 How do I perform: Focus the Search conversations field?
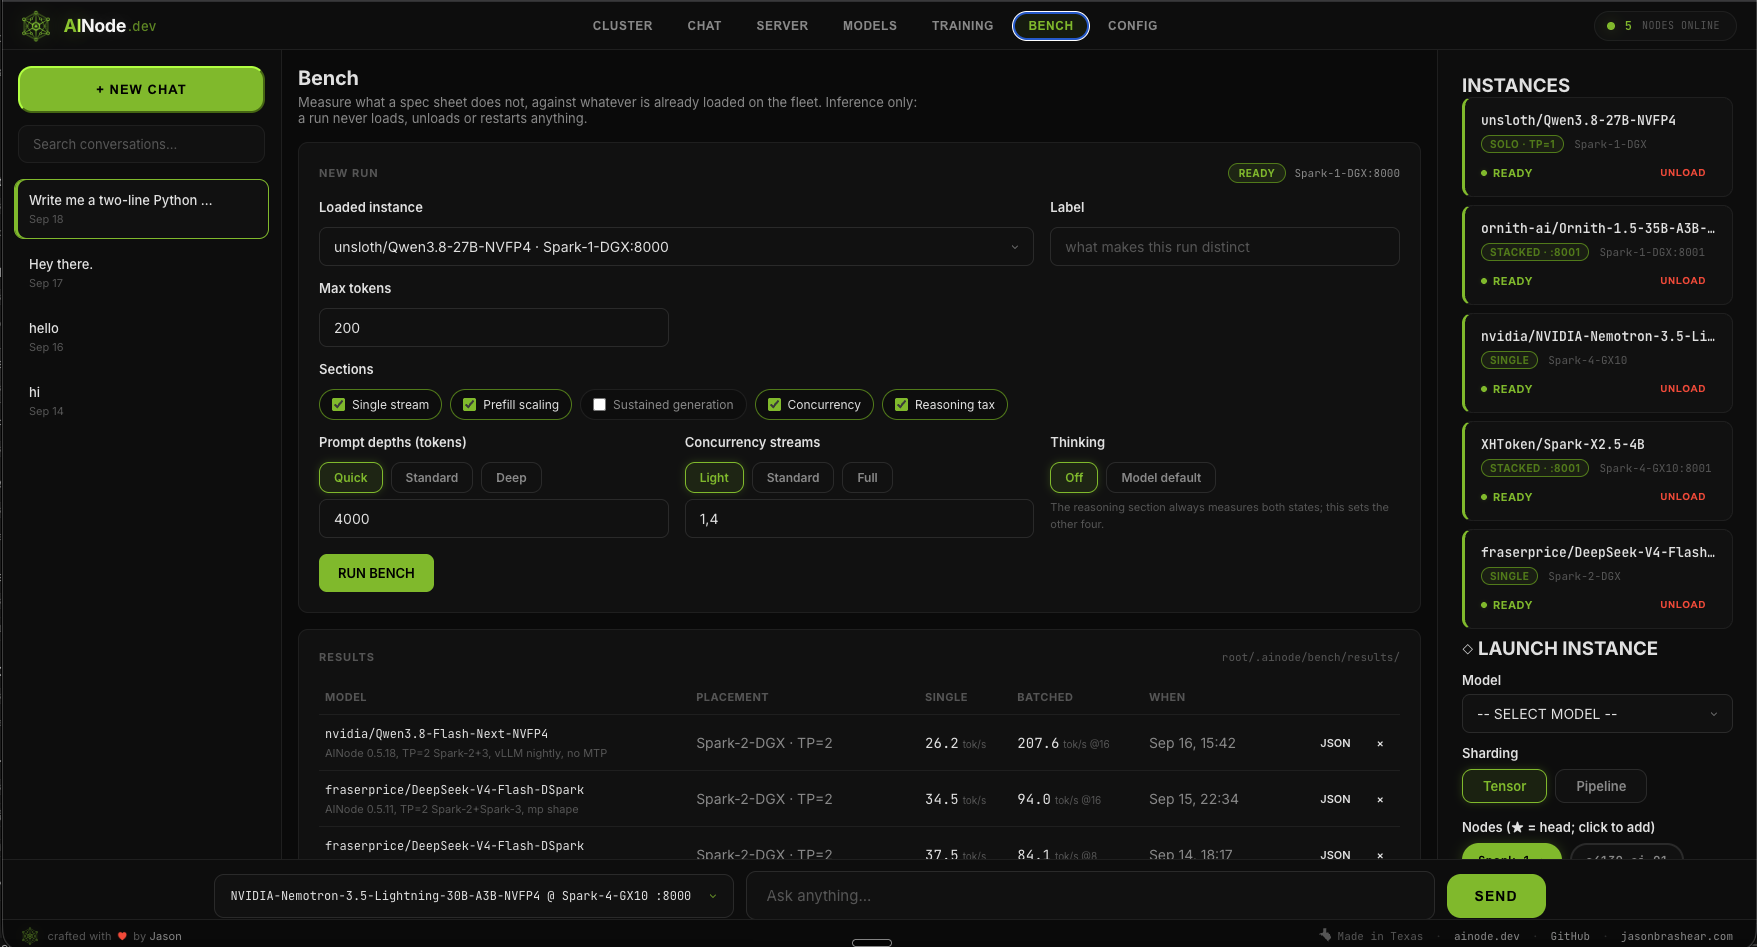(141, 144)
